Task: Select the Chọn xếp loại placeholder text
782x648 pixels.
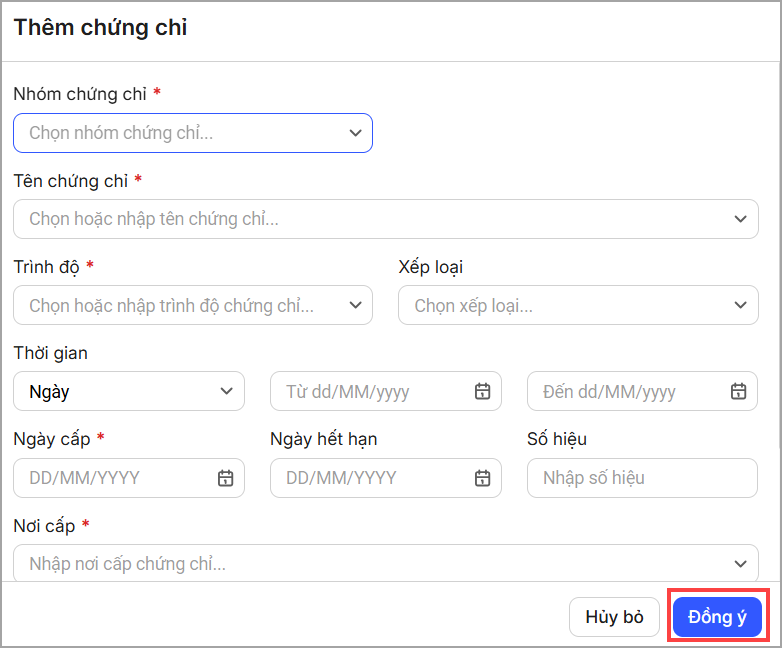Action: coord(474,306)
